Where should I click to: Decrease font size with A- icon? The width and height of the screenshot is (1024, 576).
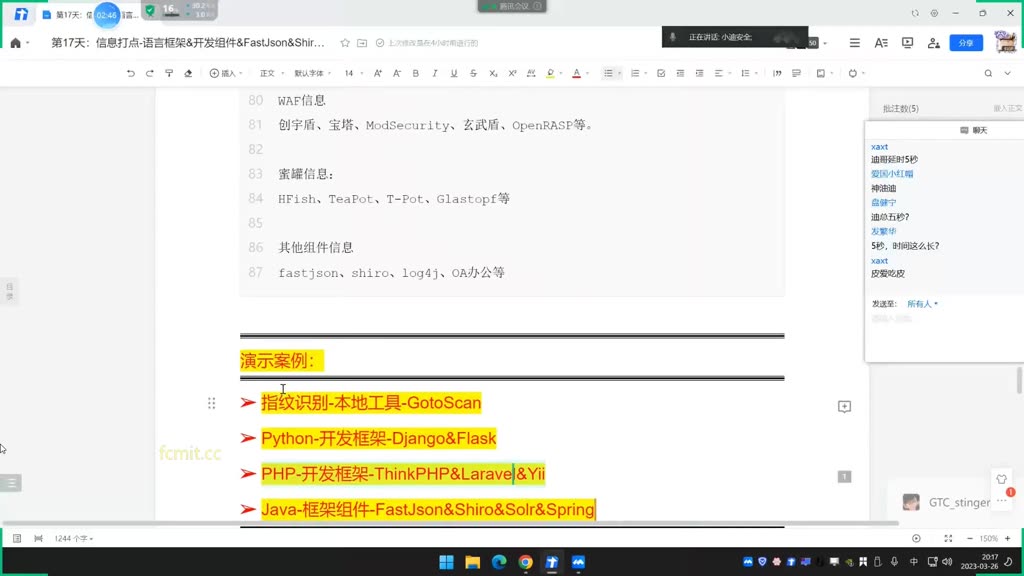click(396, 73)
